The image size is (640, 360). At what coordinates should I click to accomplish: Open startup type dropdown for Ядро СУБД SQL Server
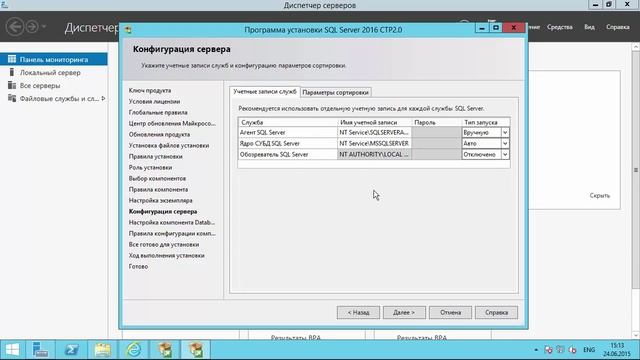505,144
